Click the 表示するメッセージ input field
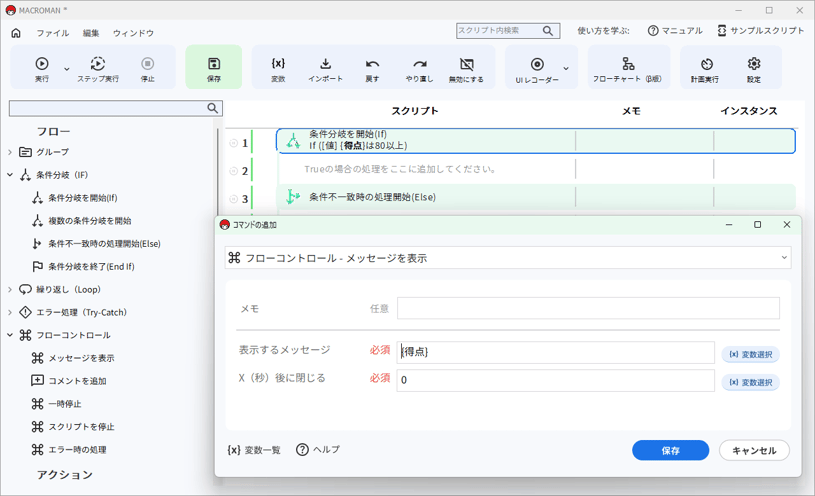 click(555, 352)
